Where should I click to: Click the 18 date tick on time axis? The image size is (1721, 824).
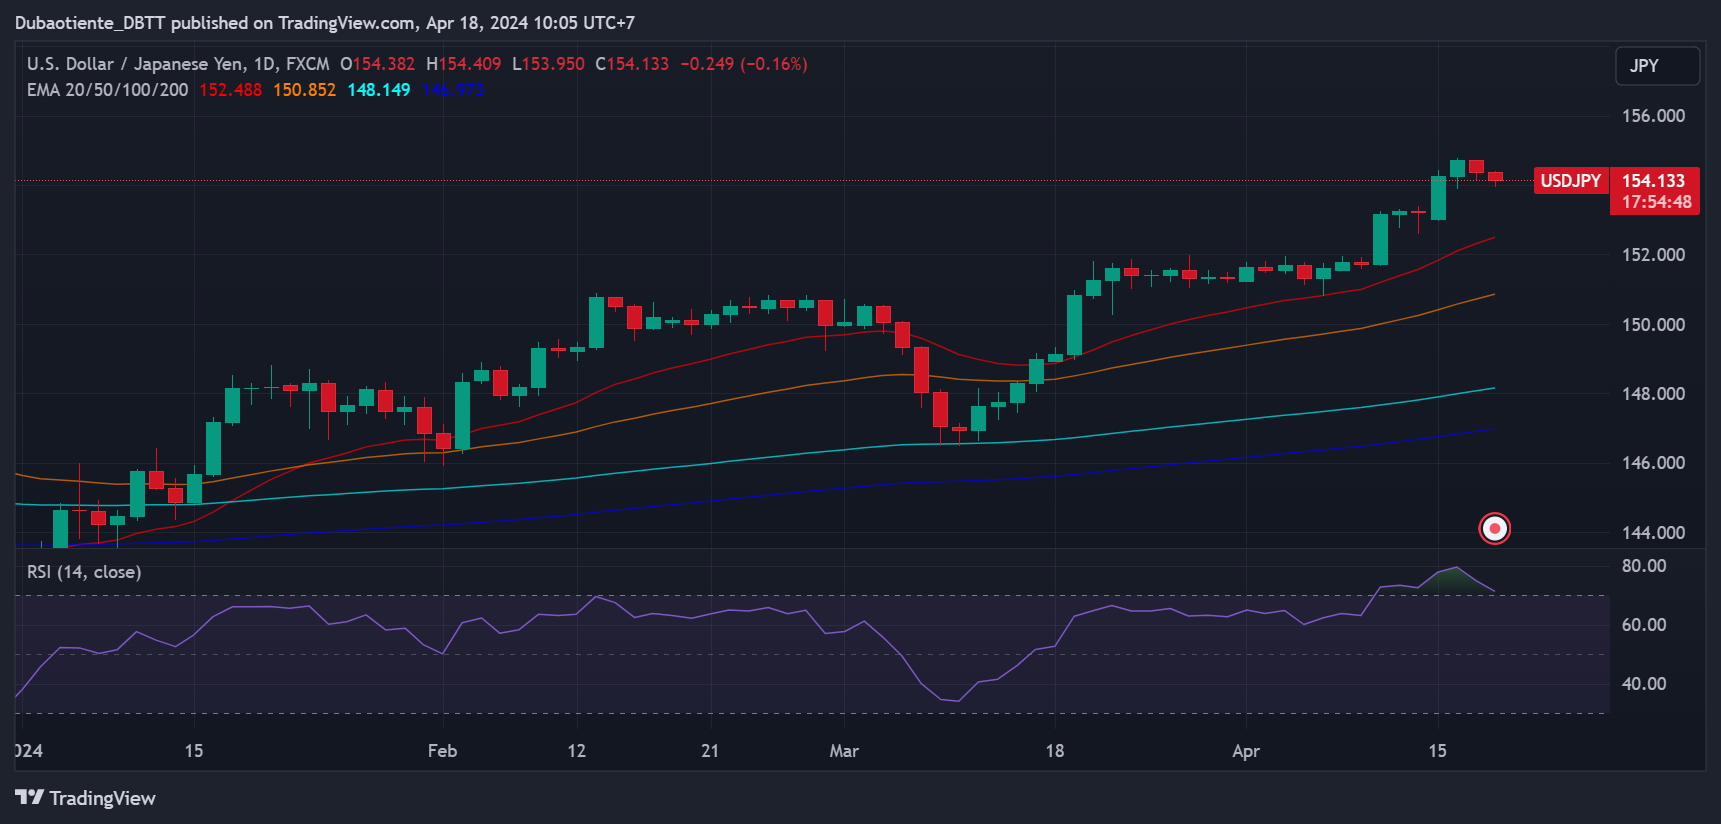(1055, 751)
